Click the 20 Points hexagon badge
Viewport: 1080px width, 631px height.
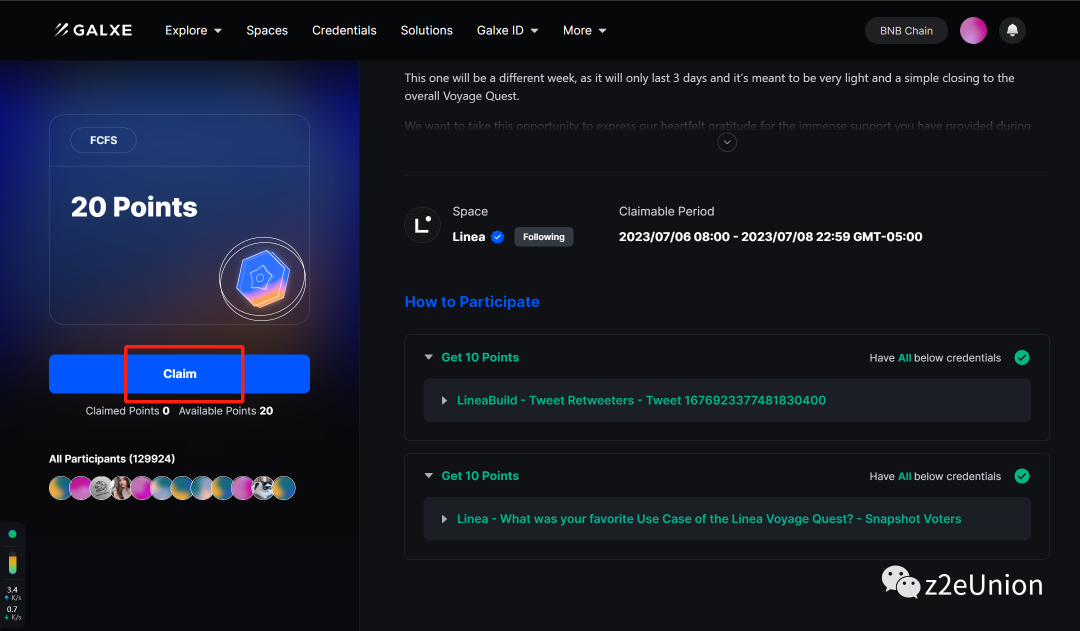[262, 279]
